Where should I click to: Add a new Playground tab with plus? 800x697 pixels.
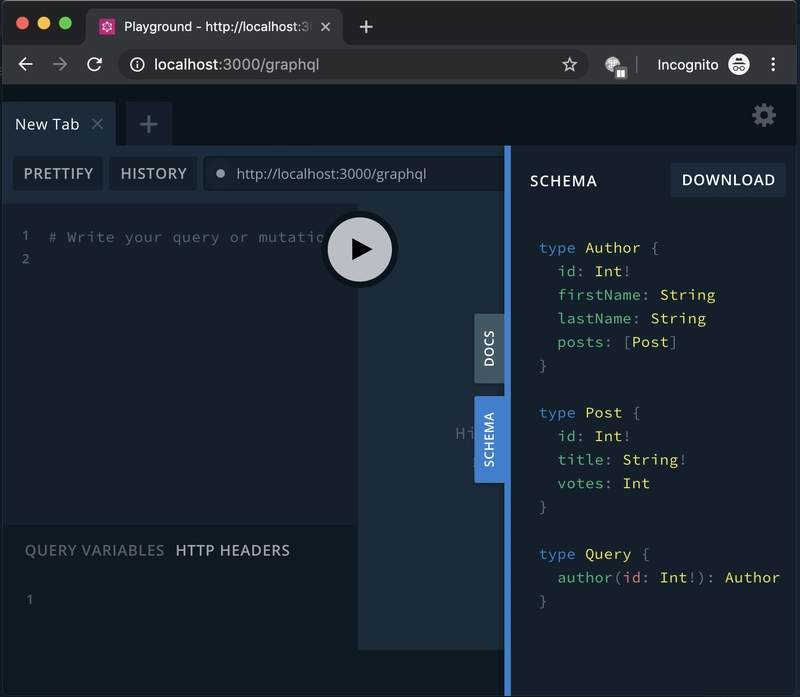148,124
